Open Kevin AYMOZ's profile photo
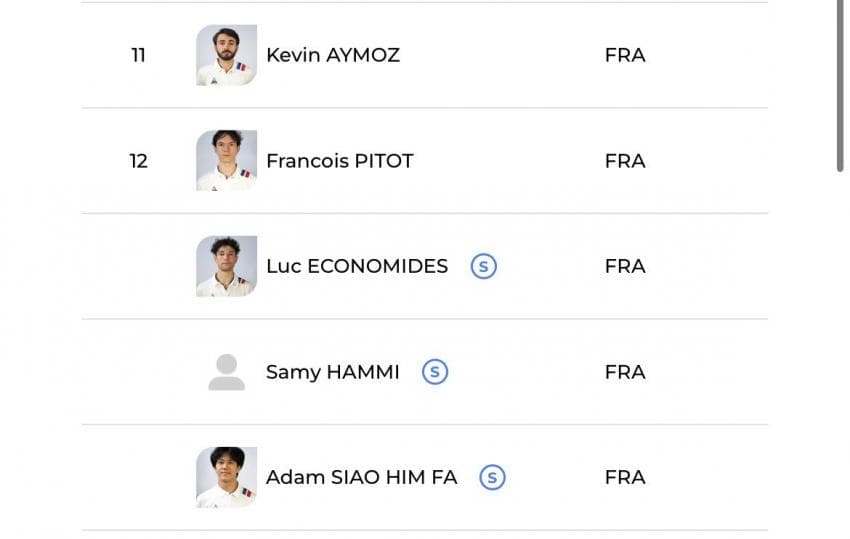 click(227, 55)
